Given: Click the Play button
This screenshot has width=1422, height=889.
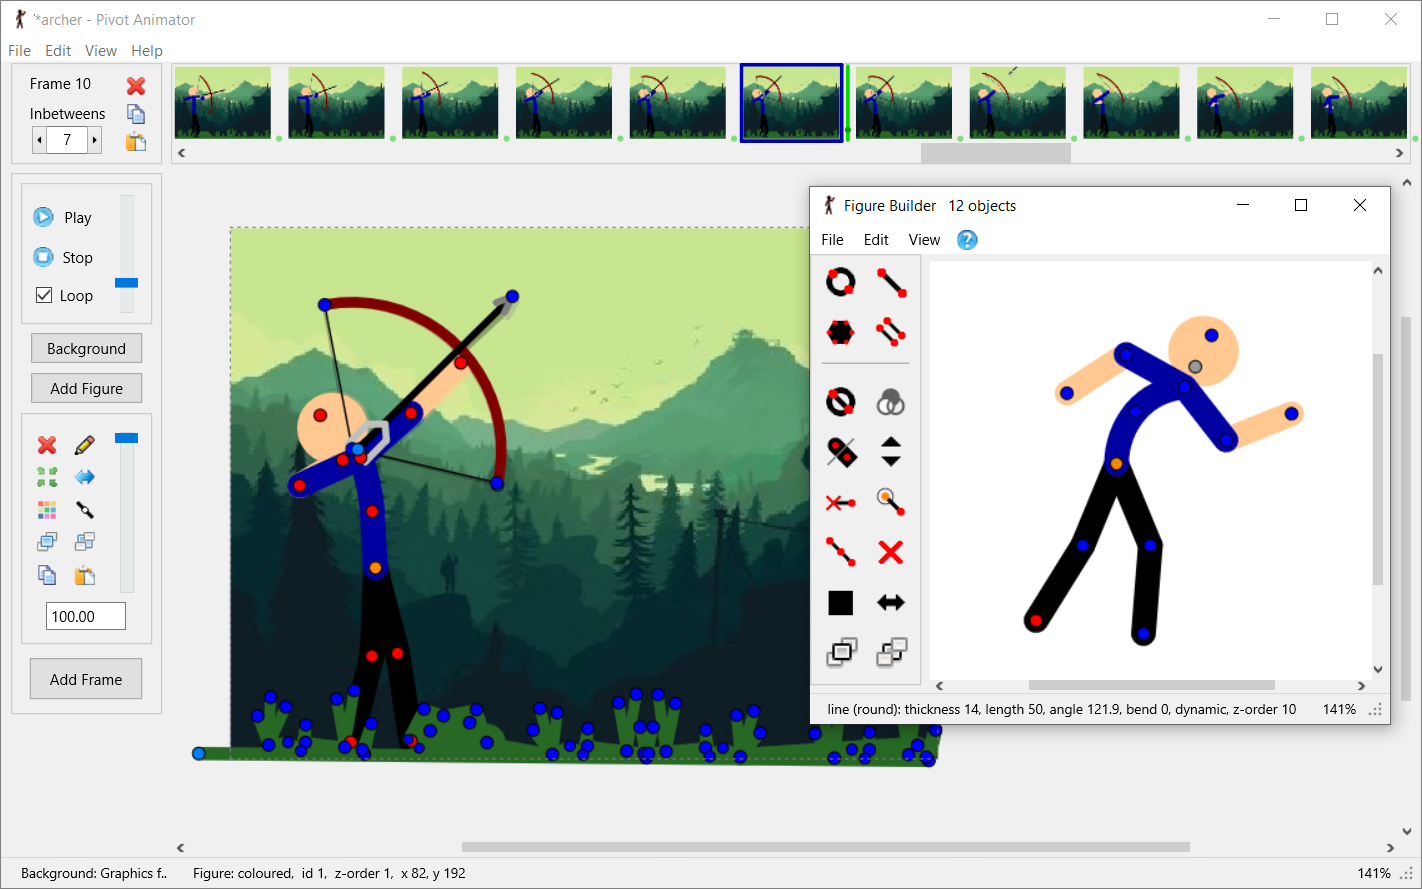Looking at the screenshot, I should (62, 217).
